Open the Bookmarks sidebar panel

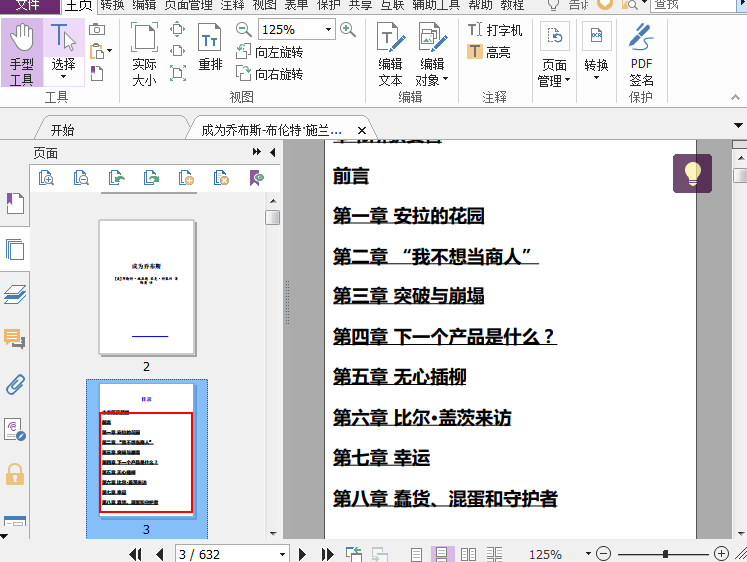coord(15,203)
